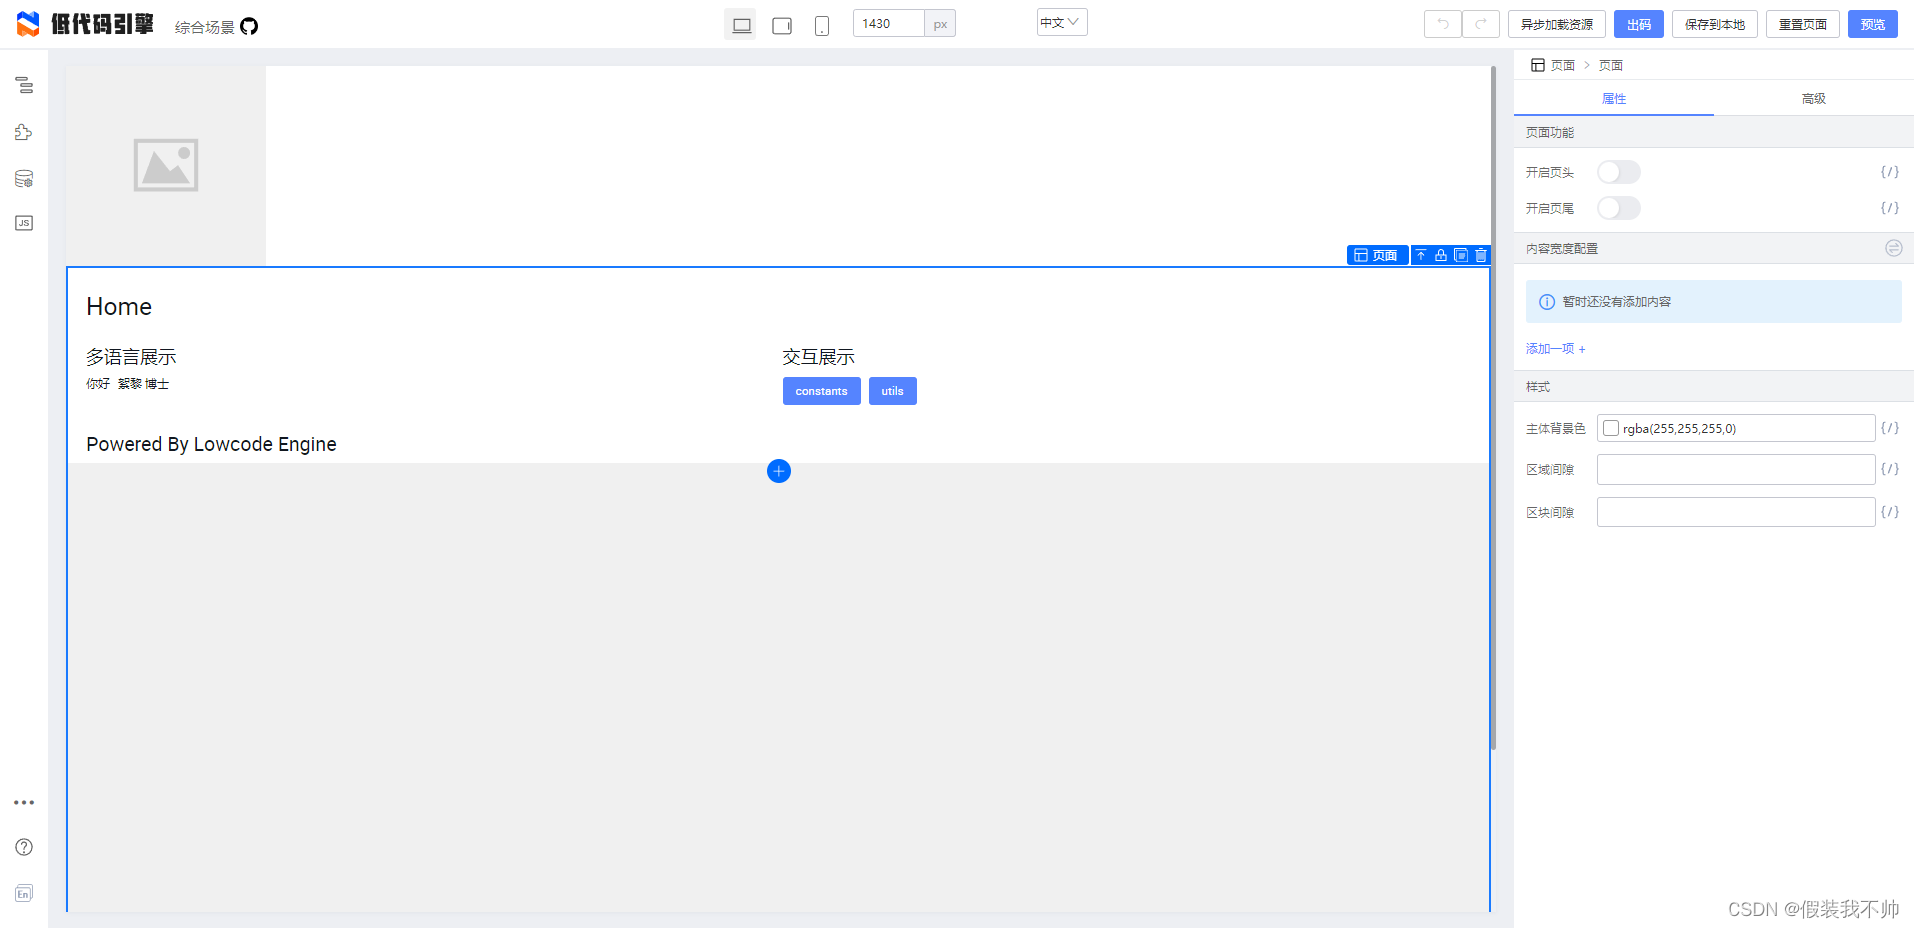Click the first 页面 breadcrumb
The height and width of the screenshot is (928, 1914).
click(x=1562, y=65)
